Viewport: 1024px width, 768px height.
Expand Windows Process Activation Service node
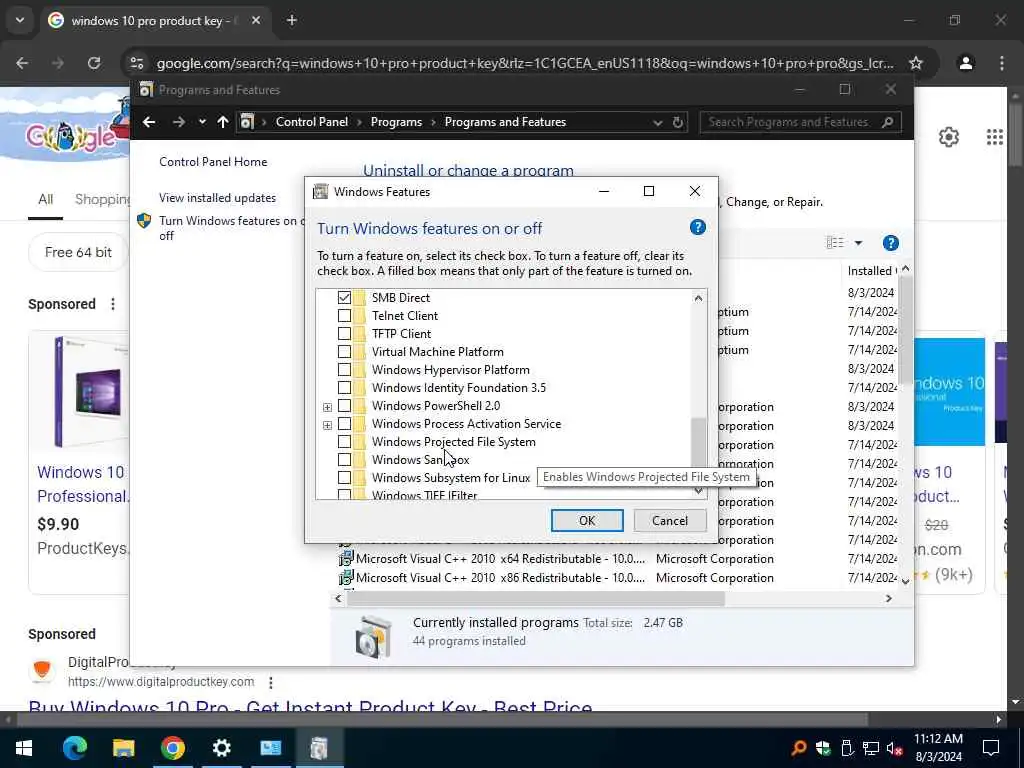pos(327,425)
